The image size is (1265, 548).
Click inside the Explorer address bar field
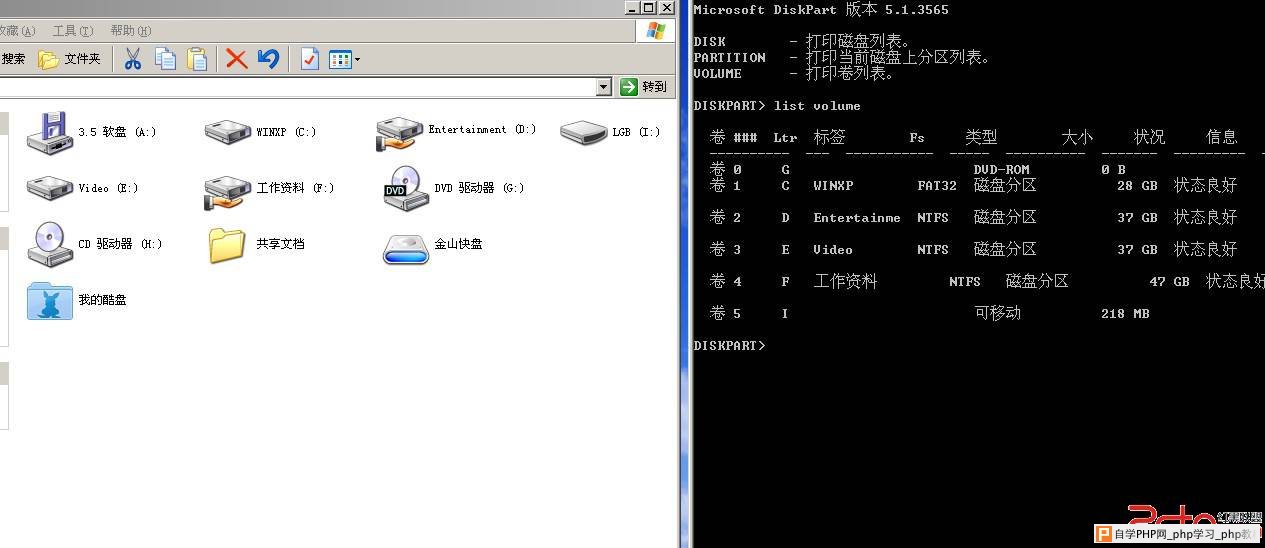click(x=298, y=87)
